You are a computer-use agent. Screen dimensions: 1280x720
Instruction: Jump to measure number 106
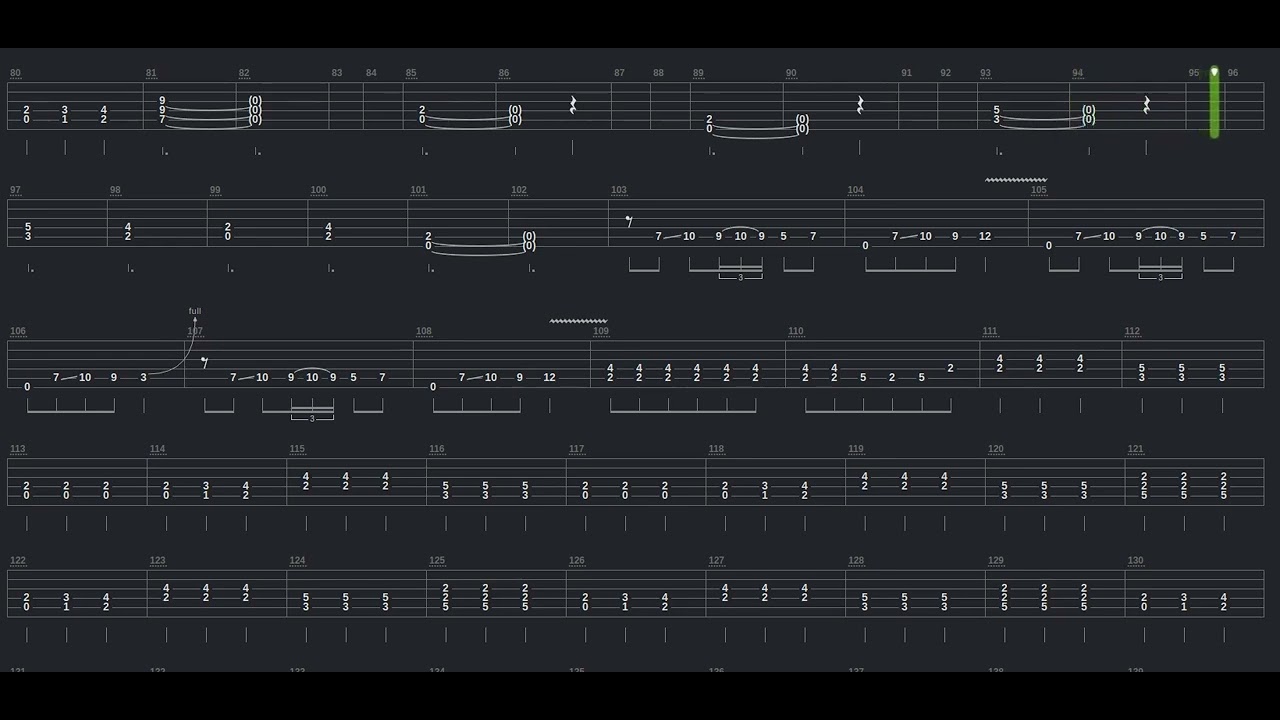[17, 331]
